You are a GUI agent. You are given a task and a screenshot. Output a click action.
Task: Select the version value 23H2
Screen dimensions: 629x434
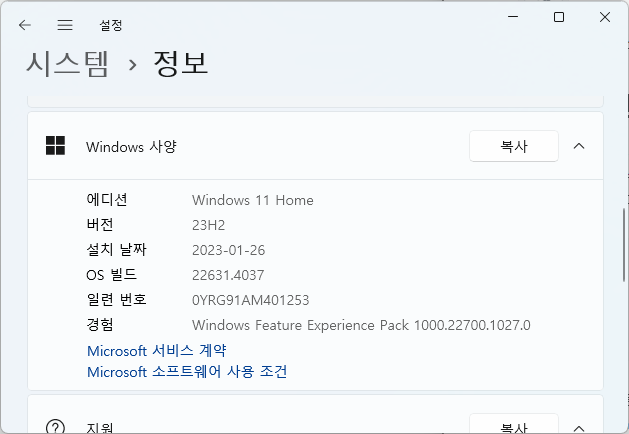(x=208, y=225)
